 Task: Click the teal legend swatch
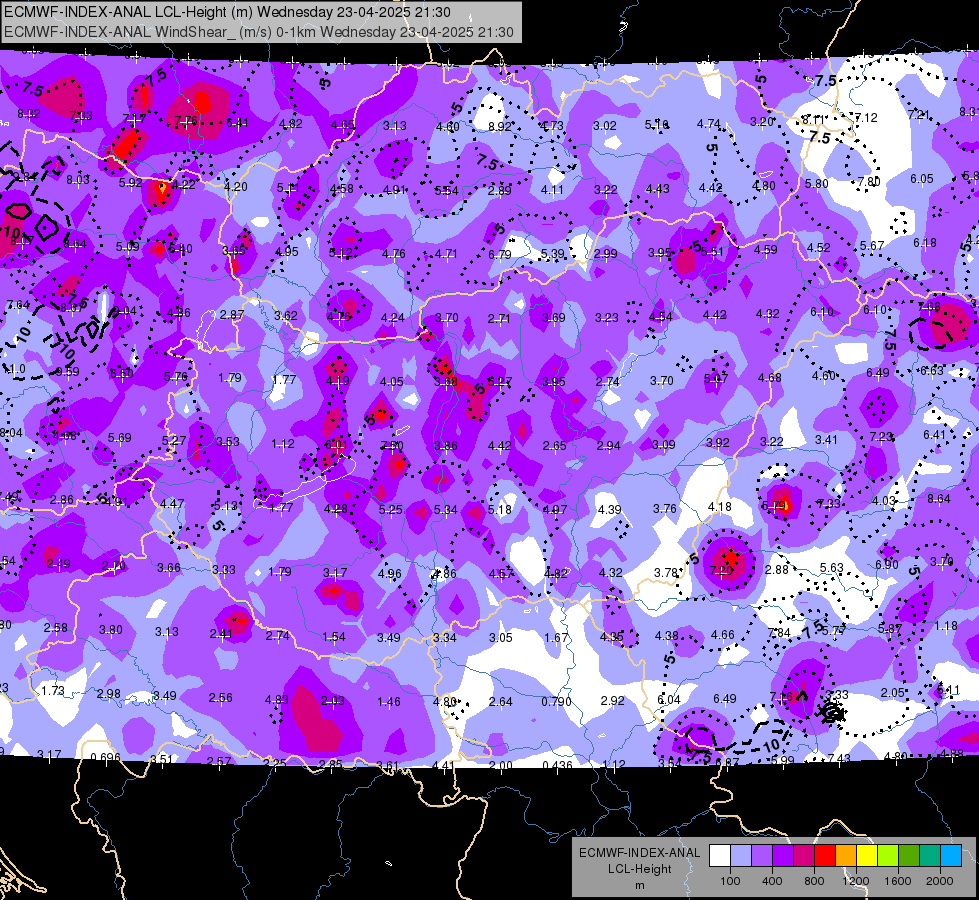point(930,856)
